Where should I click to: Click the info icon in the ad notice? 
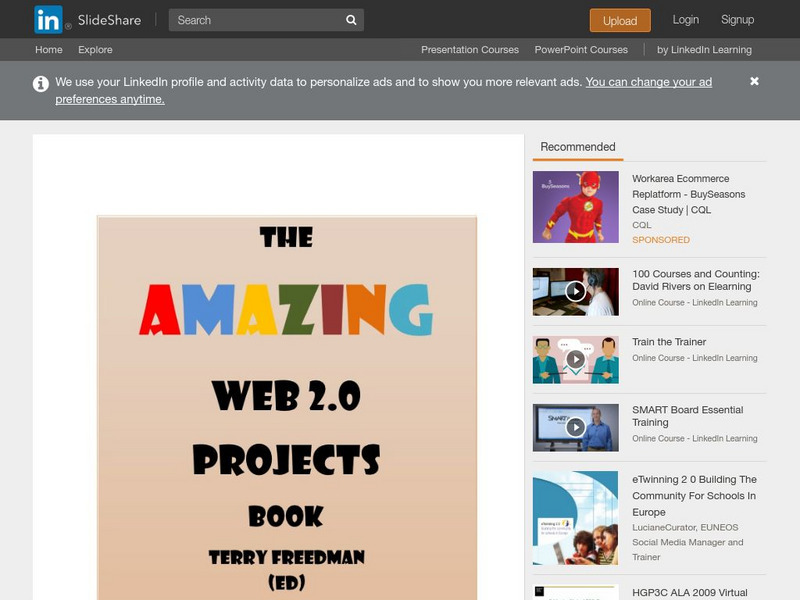point(39,84)
